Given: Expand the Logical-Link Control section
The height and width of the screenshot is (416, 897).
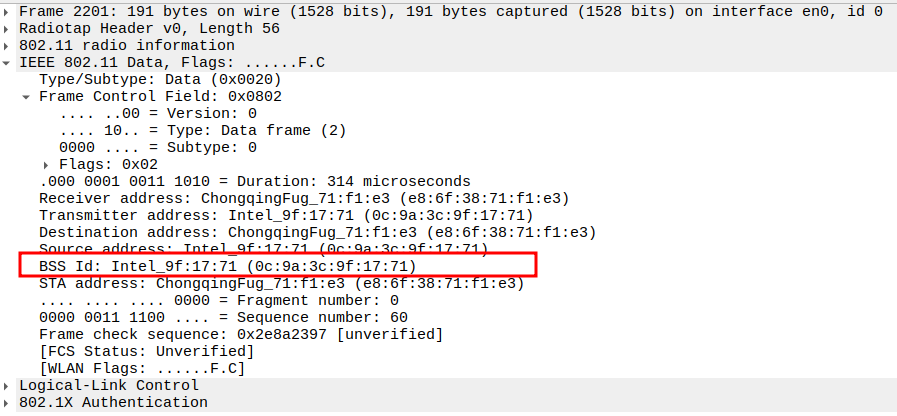Looking at the screenshot, I should tap(9, 385).
